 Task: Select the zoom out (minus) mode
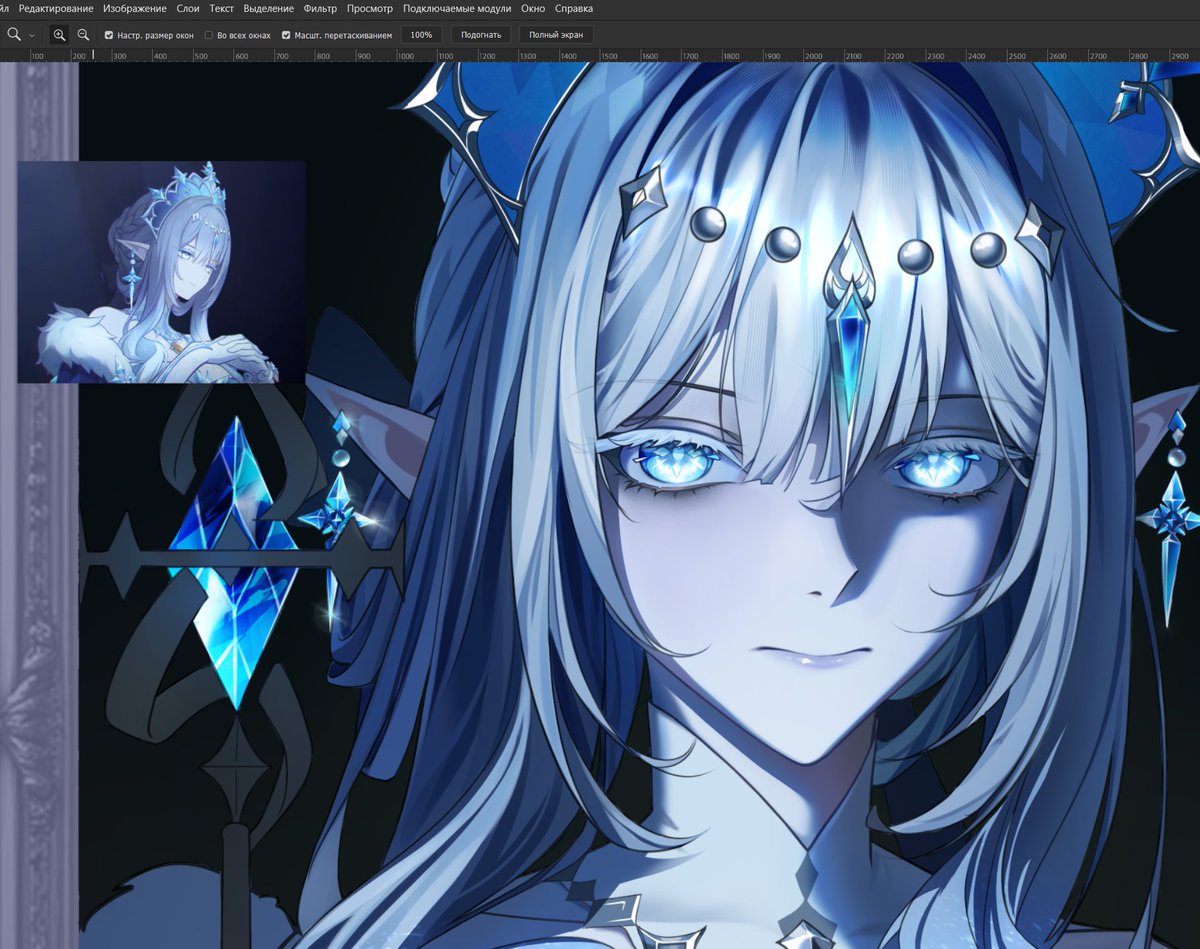point(83,34)
